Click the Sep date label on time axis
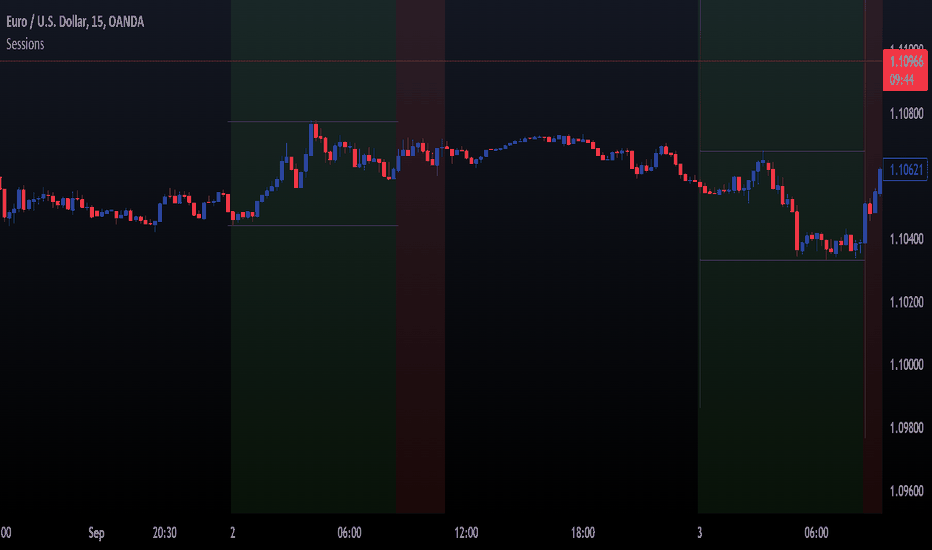The height and width of the screenshot is (550, 932). [x=96, y=533]
